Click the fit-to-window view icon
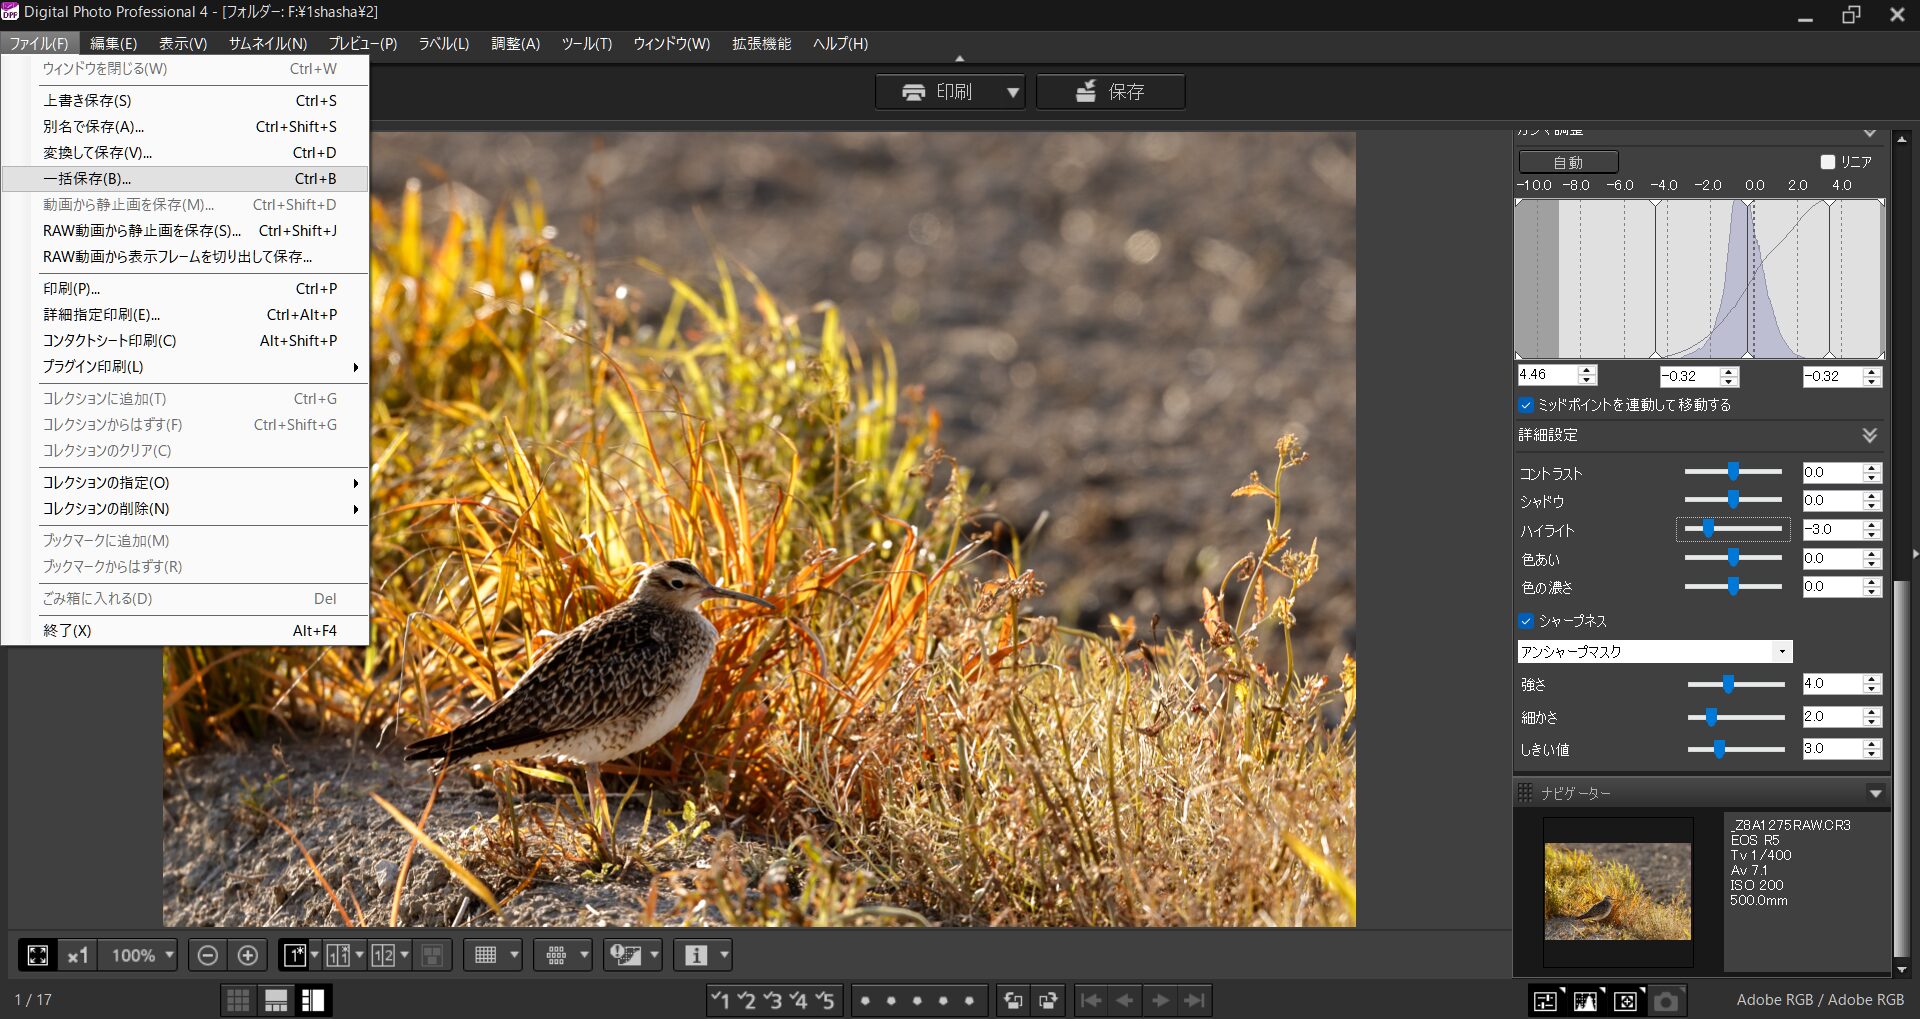 coord(38,955)
